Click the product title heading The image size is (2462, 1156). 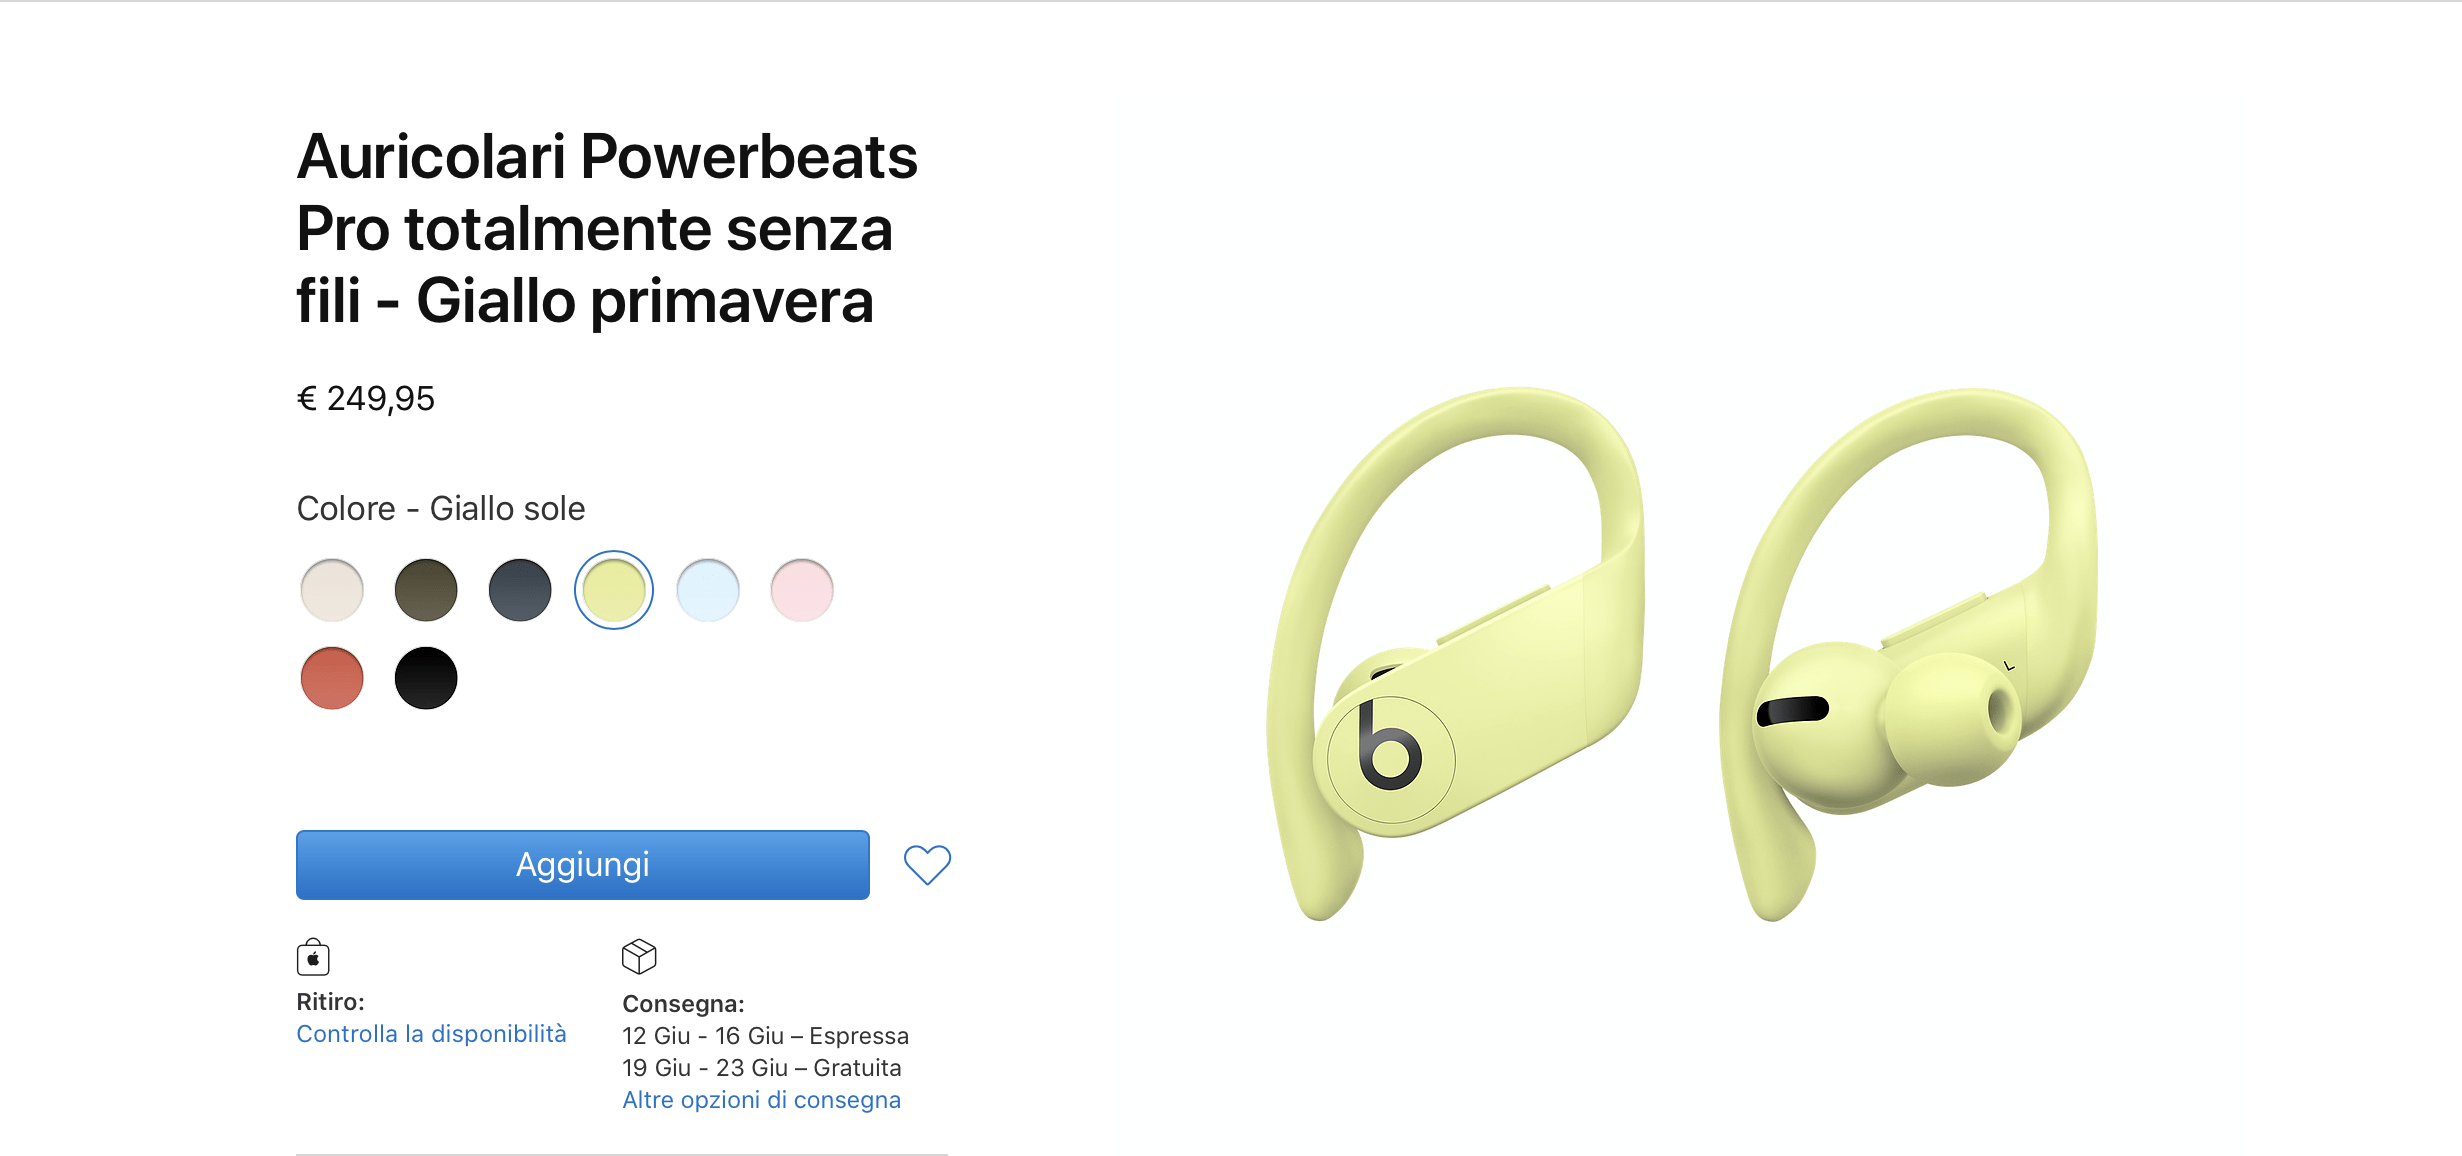(607, 229)
